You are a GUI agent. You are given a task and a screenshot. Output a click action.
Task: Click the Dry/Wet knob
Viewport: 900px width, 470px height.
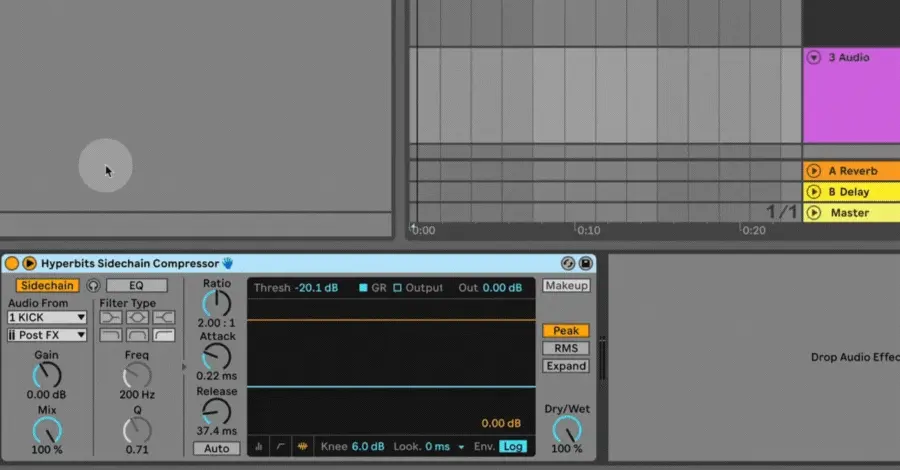[x=567, y=429]
